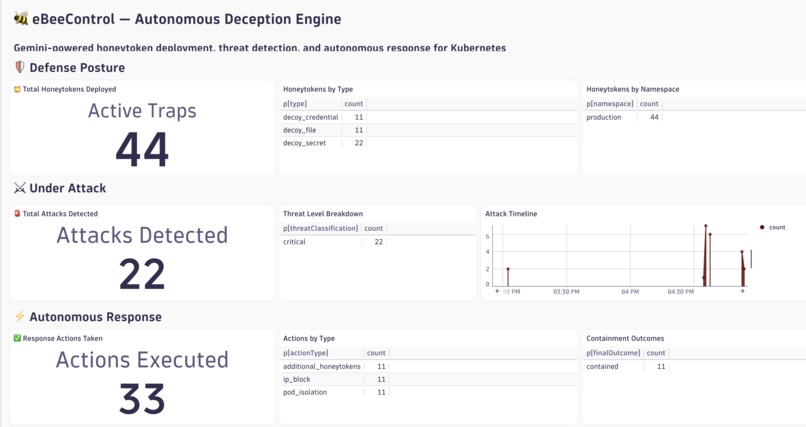Click the red icon beside Total Attacks Detected
The image size is (806, 427).
click(17, 214)
